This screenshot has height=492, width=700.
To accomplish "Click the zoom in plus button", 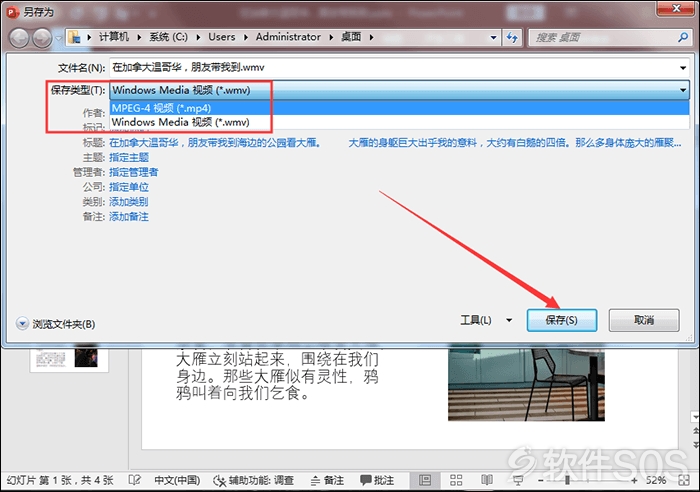I will [634, 481].
